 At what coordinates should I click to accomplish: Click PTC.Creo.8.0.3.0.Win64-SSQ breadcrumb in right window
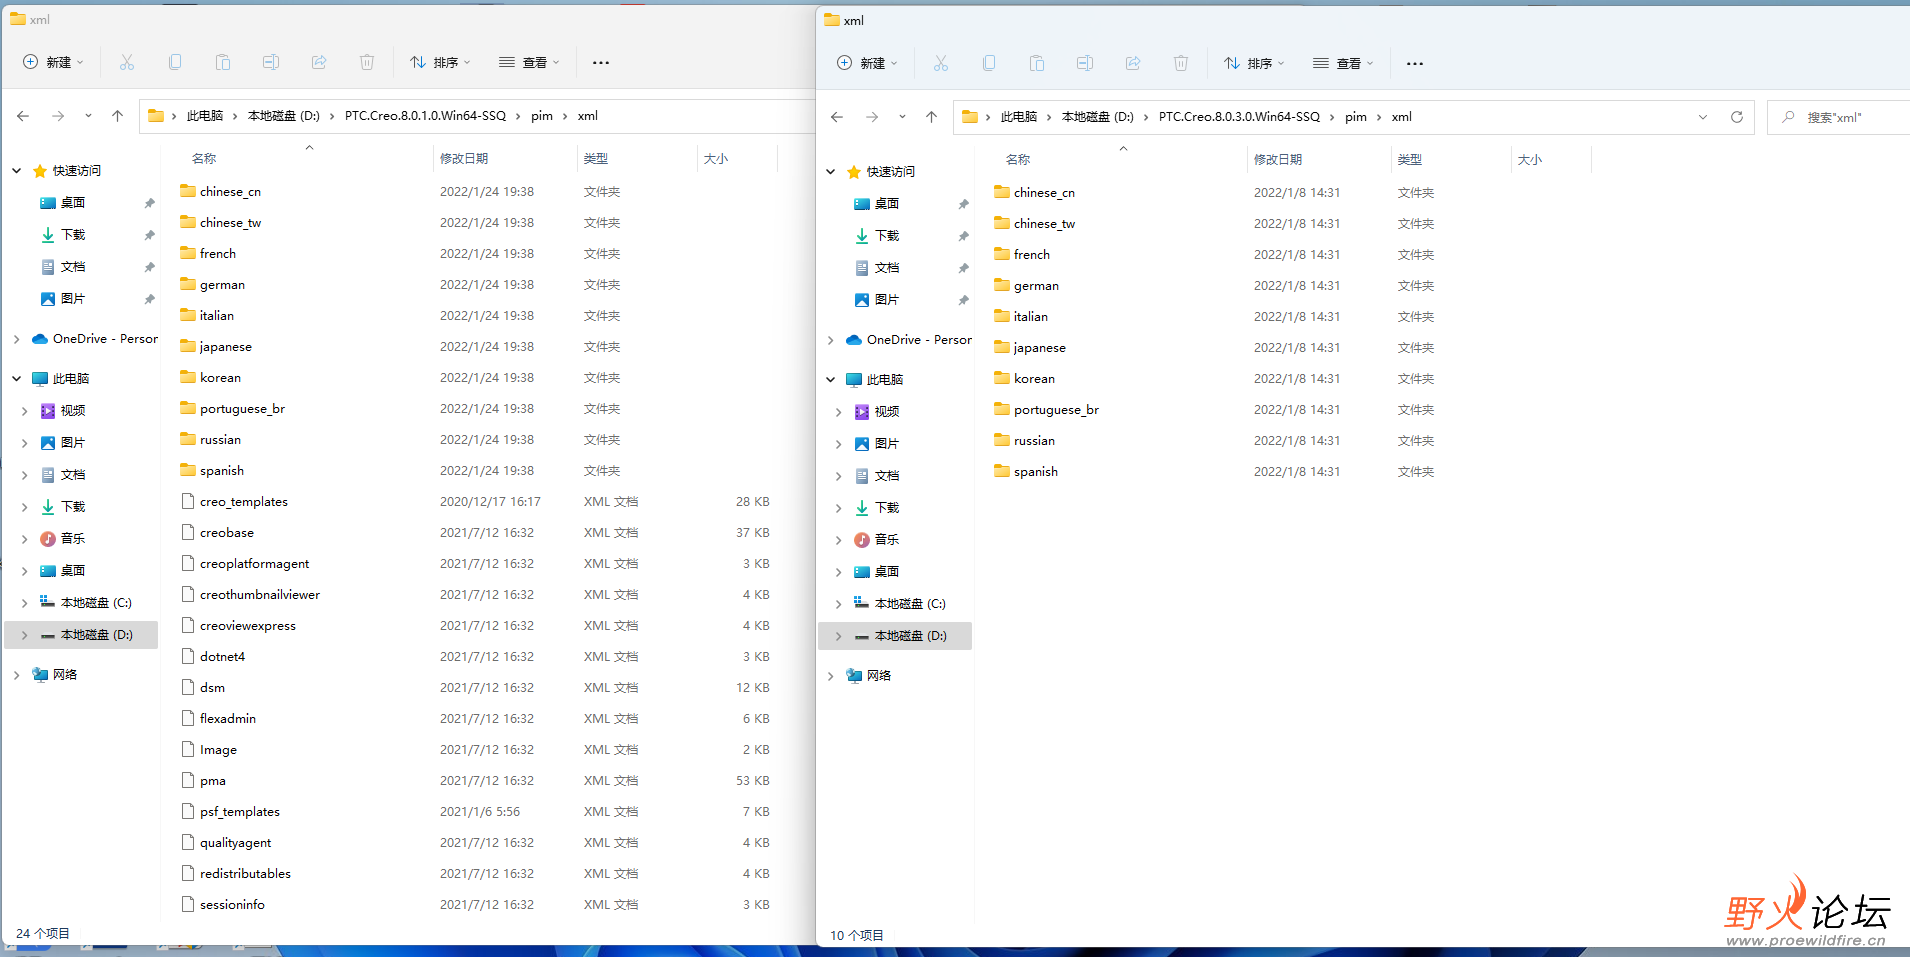click(x=1239, y=117)
